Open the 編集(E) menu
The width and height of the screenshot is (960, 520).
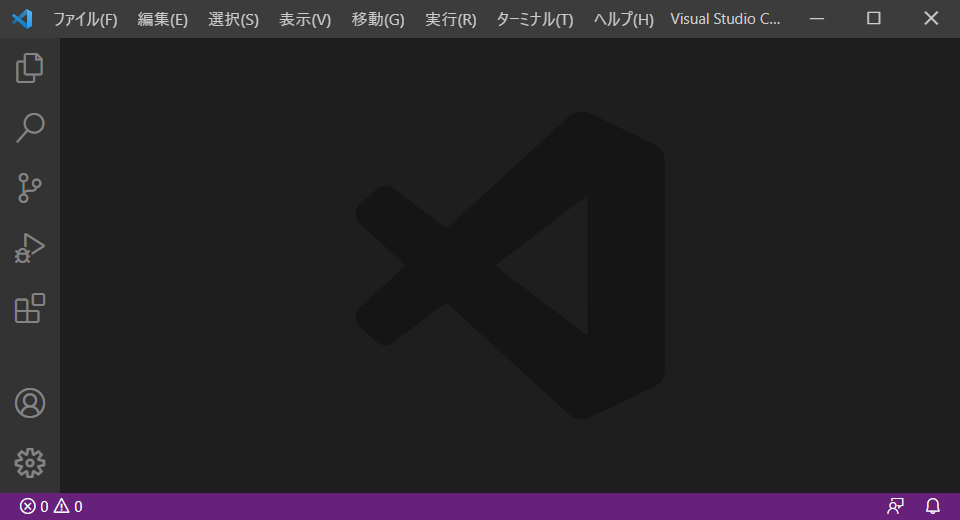(x=162, y=19)
